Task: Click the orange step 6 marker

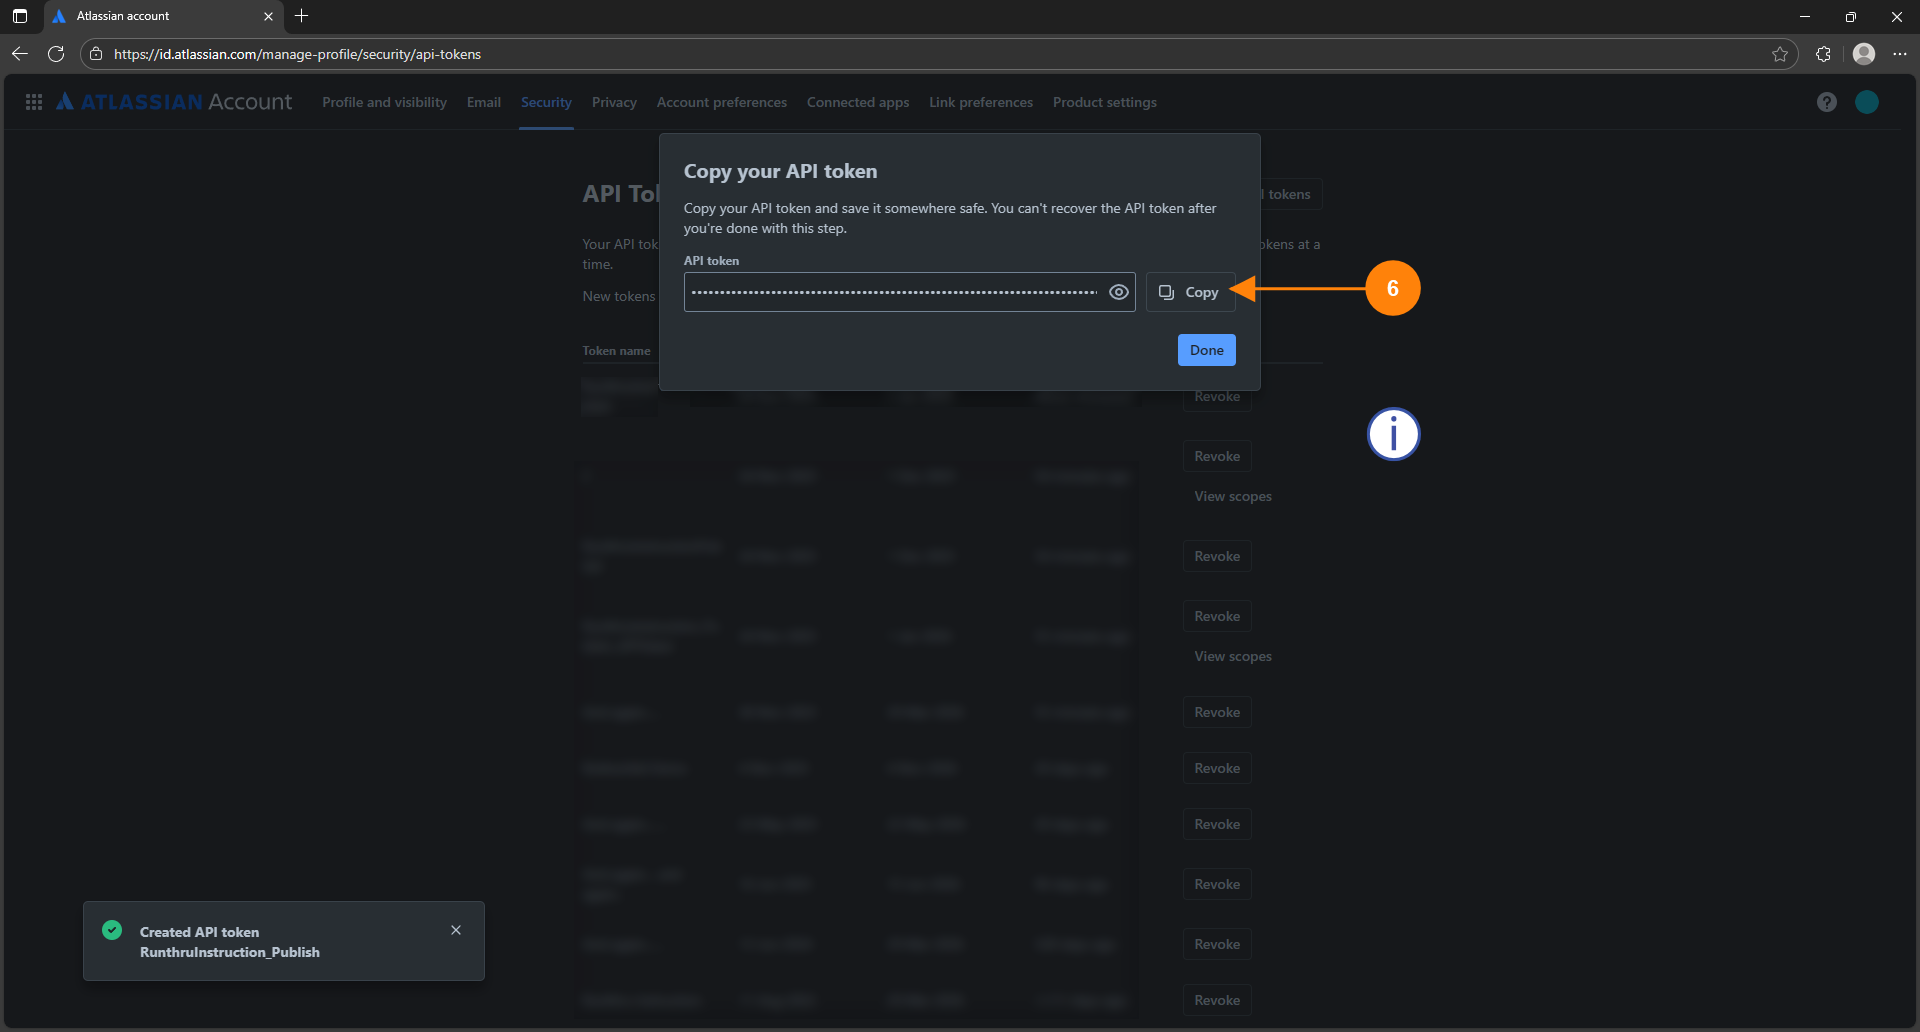Action: 1392,288
